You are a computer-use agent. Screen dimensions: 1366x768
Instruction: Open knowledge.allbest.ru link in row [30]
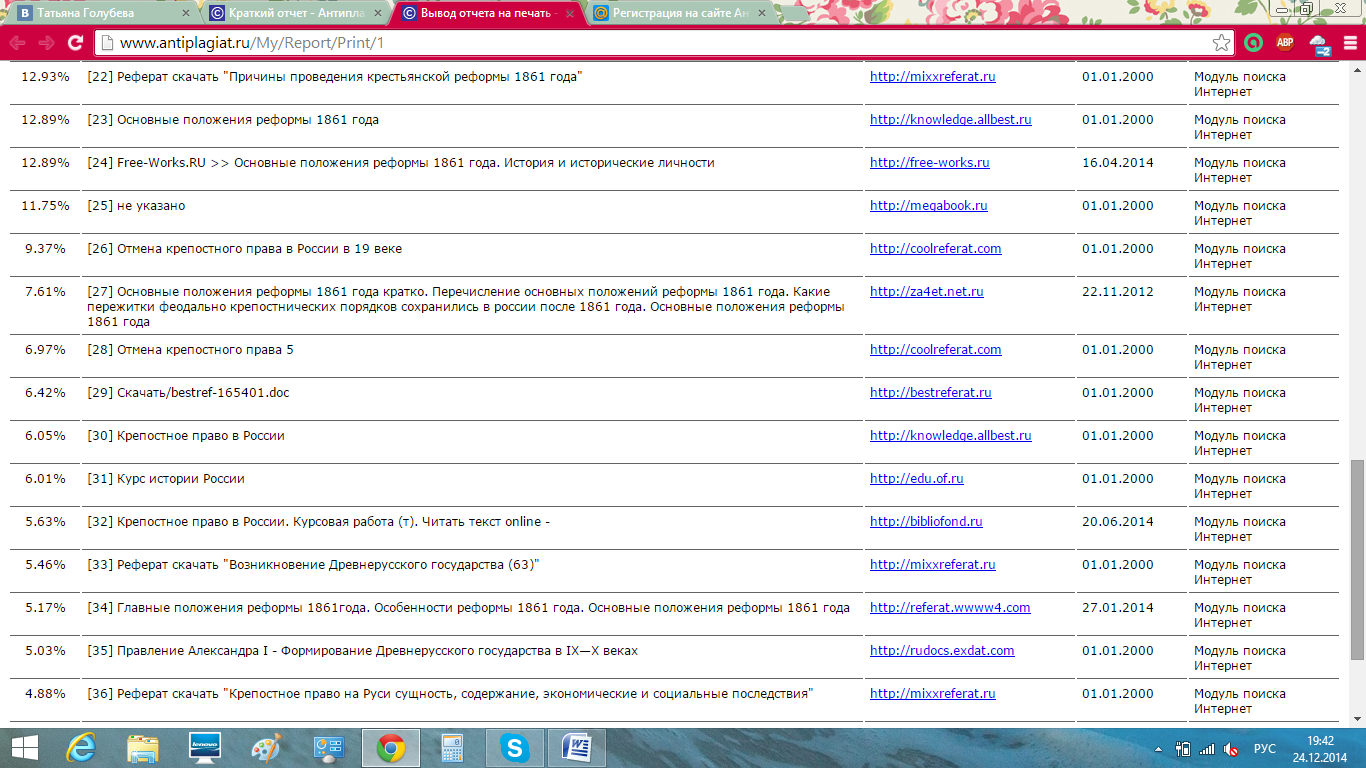coord(950,436)
